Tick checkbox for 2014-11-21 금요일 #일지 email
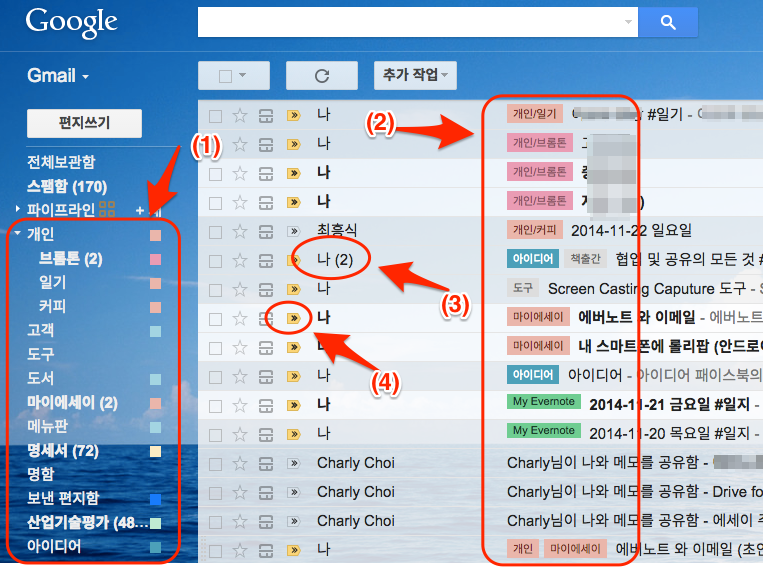The image size is (763, 567). 216,406
